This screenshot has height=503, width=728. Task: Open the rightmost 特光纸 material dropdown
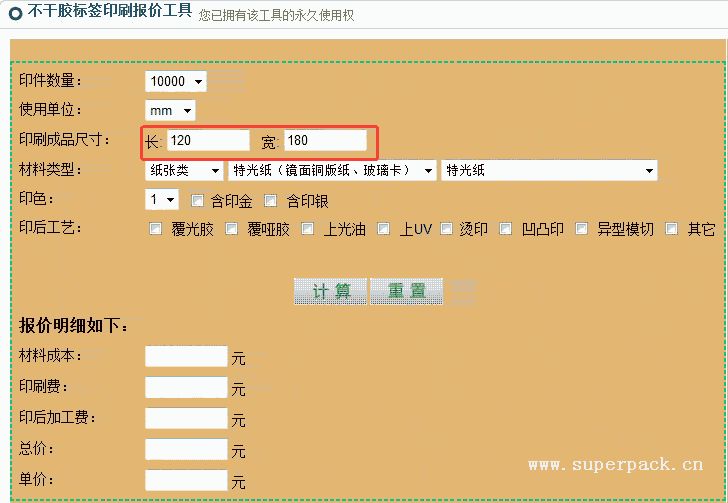click(x=549, y=171)
